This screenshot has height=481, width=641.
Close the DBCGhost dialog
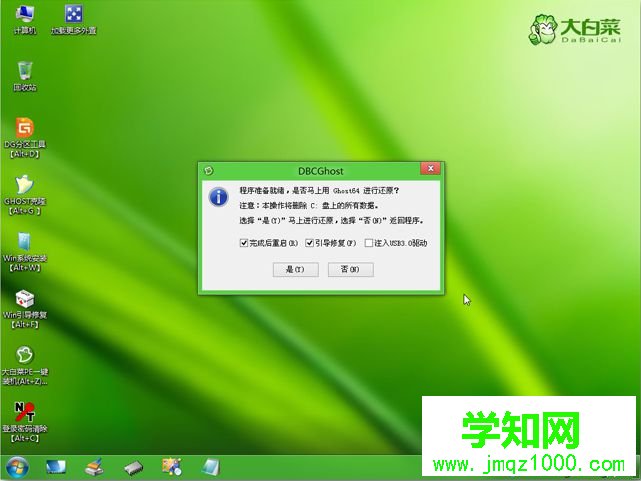(430, 168)
